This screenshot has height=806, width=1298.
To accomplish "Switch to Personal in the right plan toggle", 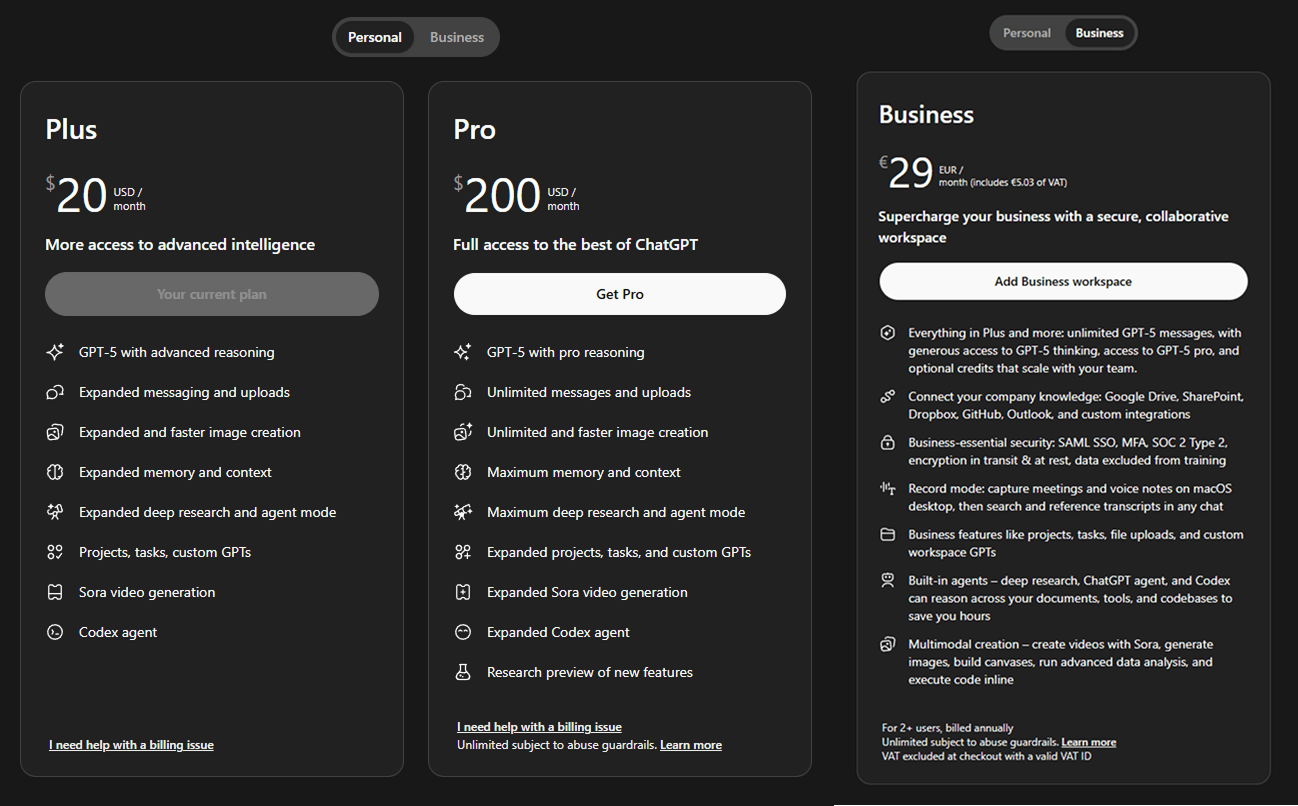I will click(1027, 33).
